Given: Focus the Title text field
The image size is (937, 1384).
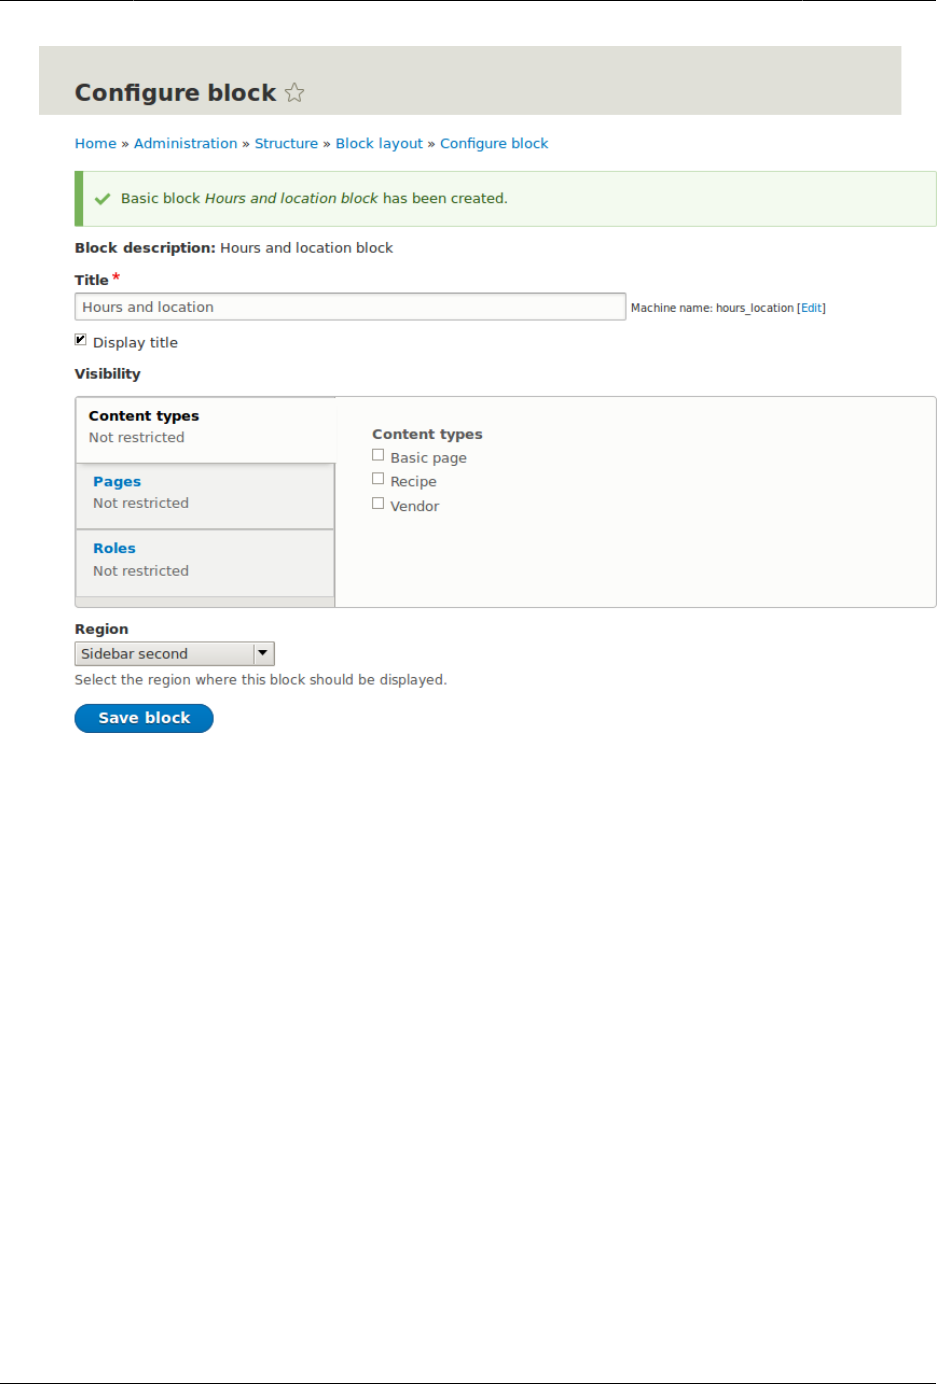Looking at the screenshot, I should (x=350, y=307).
